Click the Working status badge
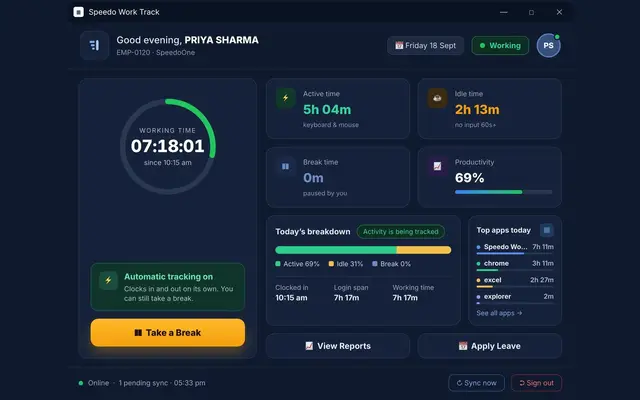 pyautogui.click(x=500, y=45)
